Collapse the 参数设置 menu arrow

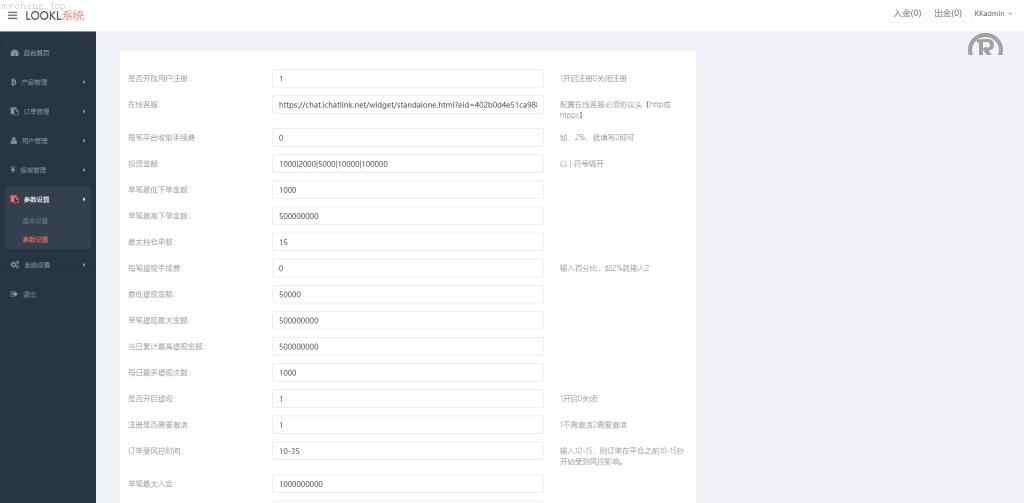click(84, 199)
